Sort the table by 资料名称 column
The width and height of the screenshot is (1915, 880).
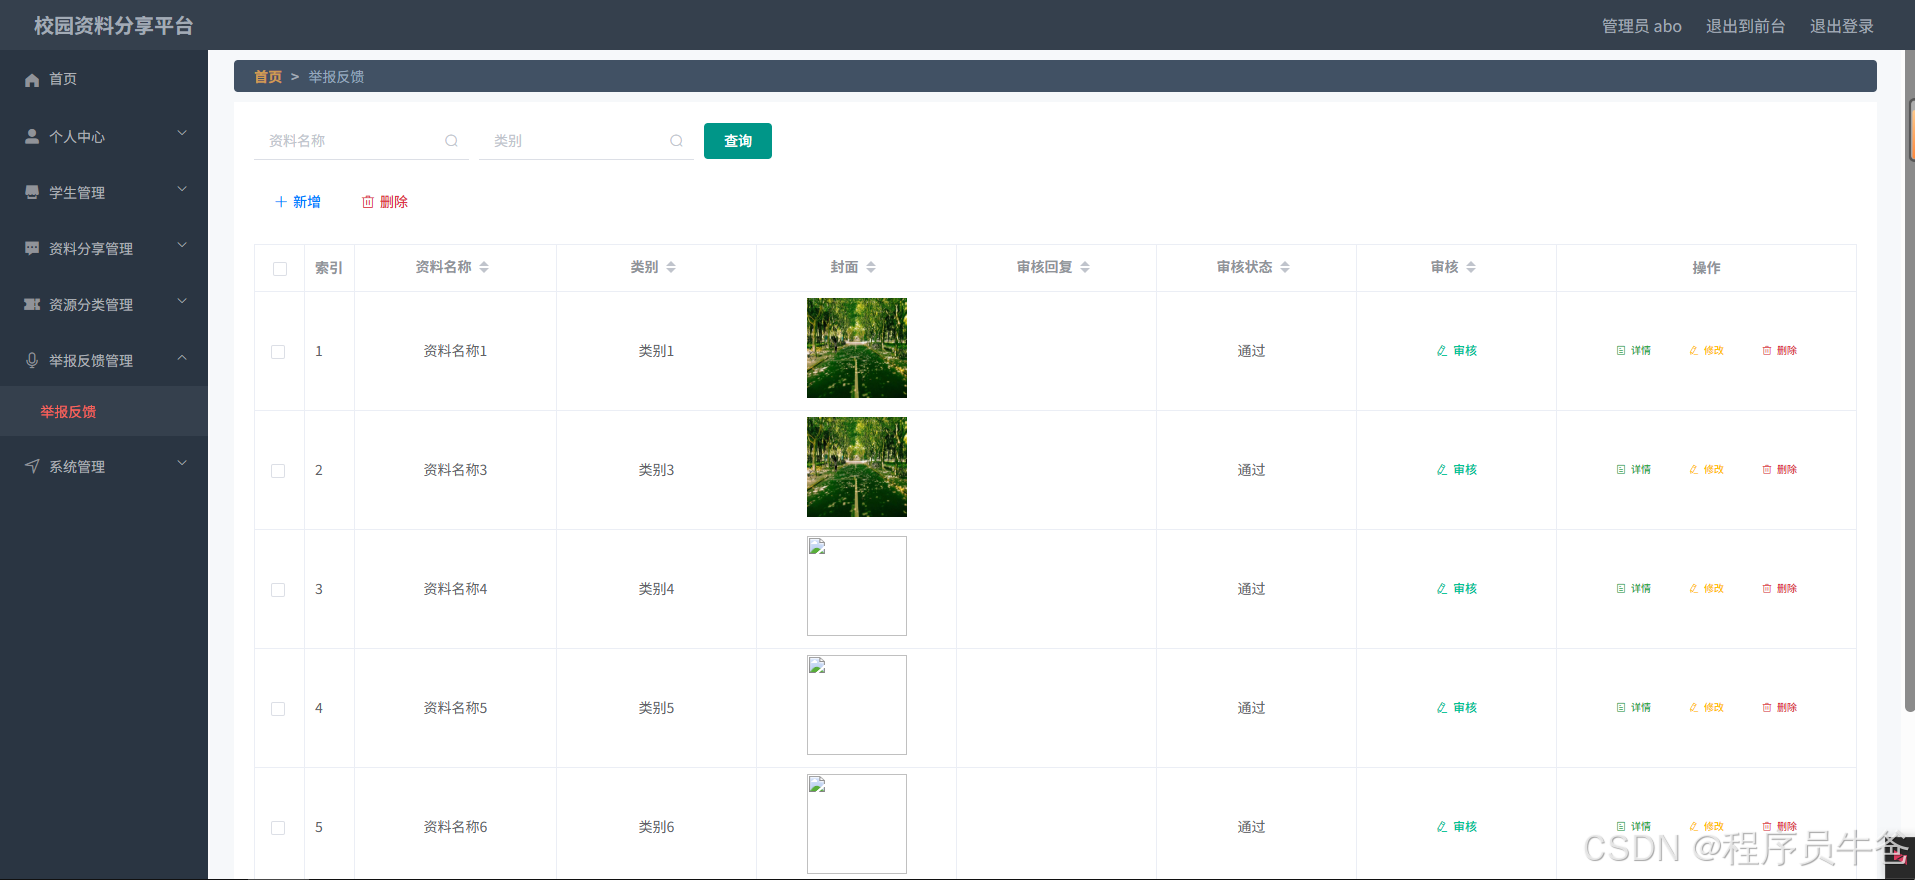tap(484, 267)
